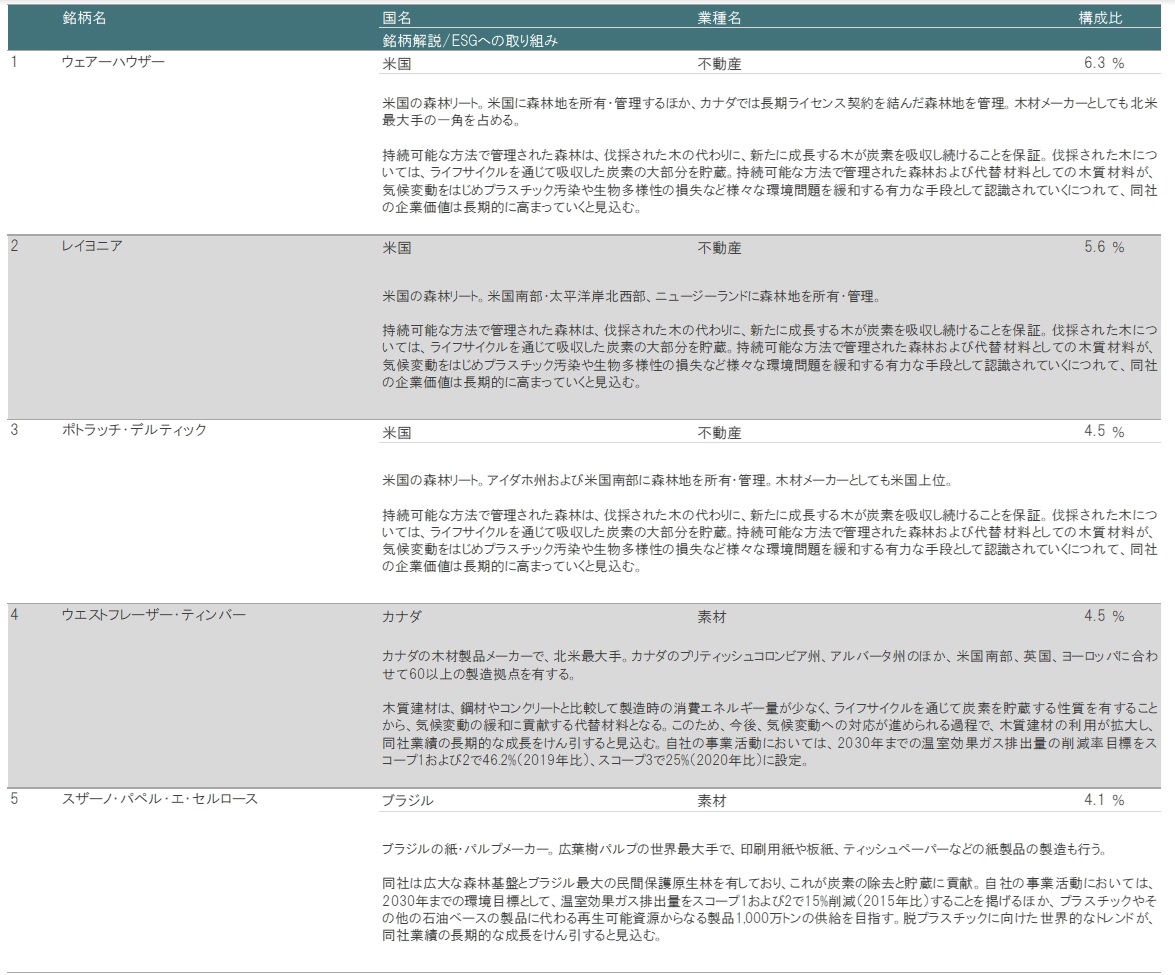
Task: Click 素材 sector in the ウエストフレーザー・ティンバー row
Action: click(711, 617)
